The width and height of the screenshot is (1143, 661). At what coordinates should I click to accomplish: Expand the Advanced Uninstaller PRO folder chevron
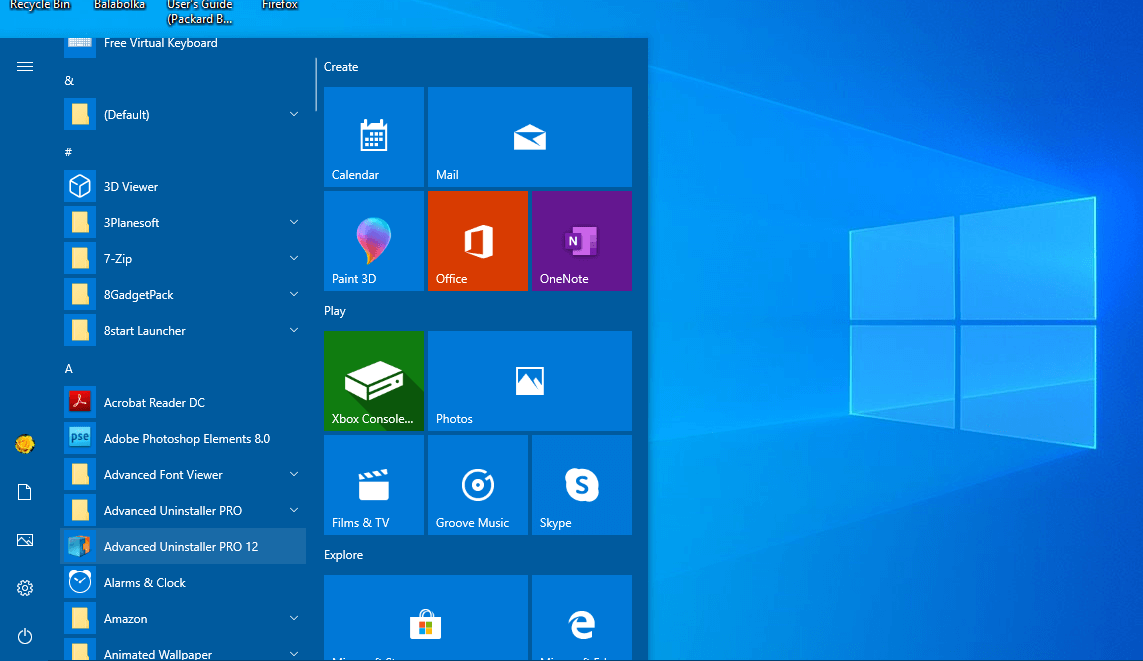coord(294,510)
